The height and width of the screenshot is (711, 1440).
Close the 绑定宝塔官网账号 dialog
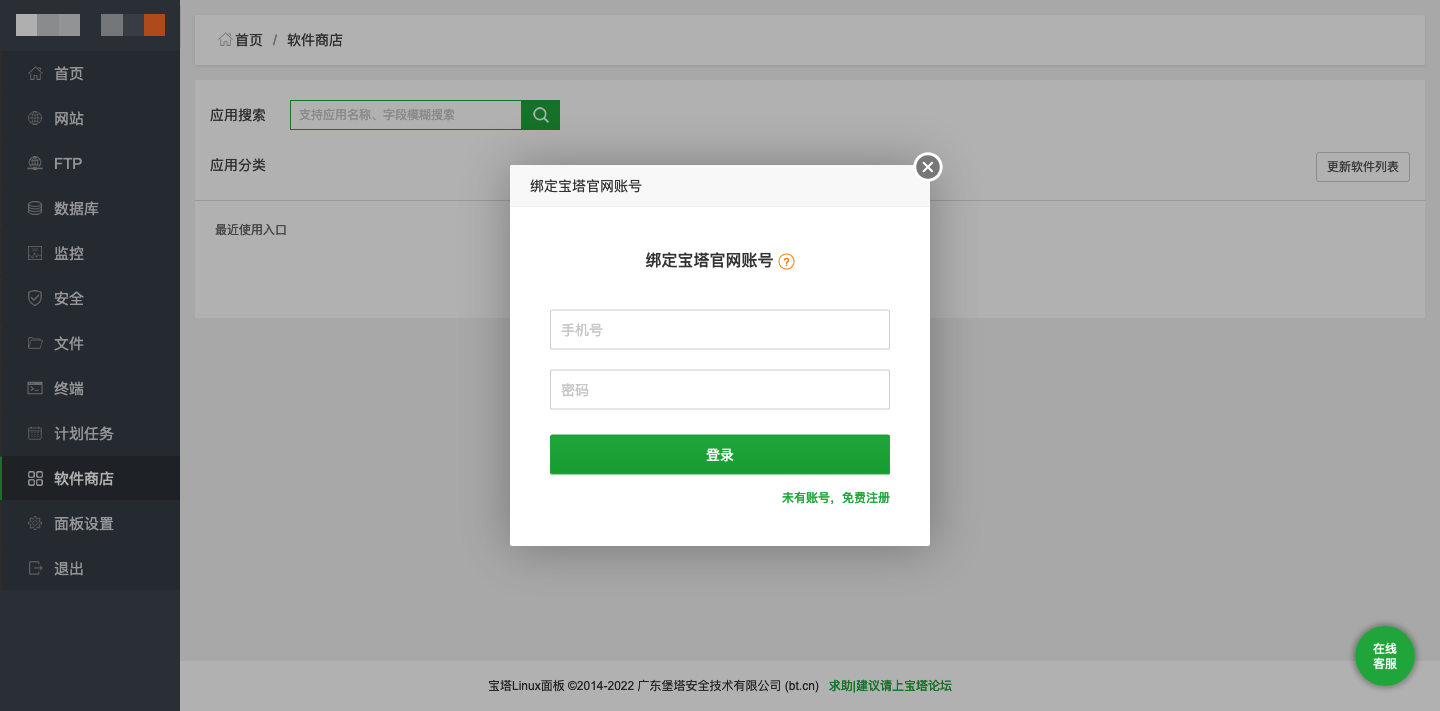tap(928, 167)
